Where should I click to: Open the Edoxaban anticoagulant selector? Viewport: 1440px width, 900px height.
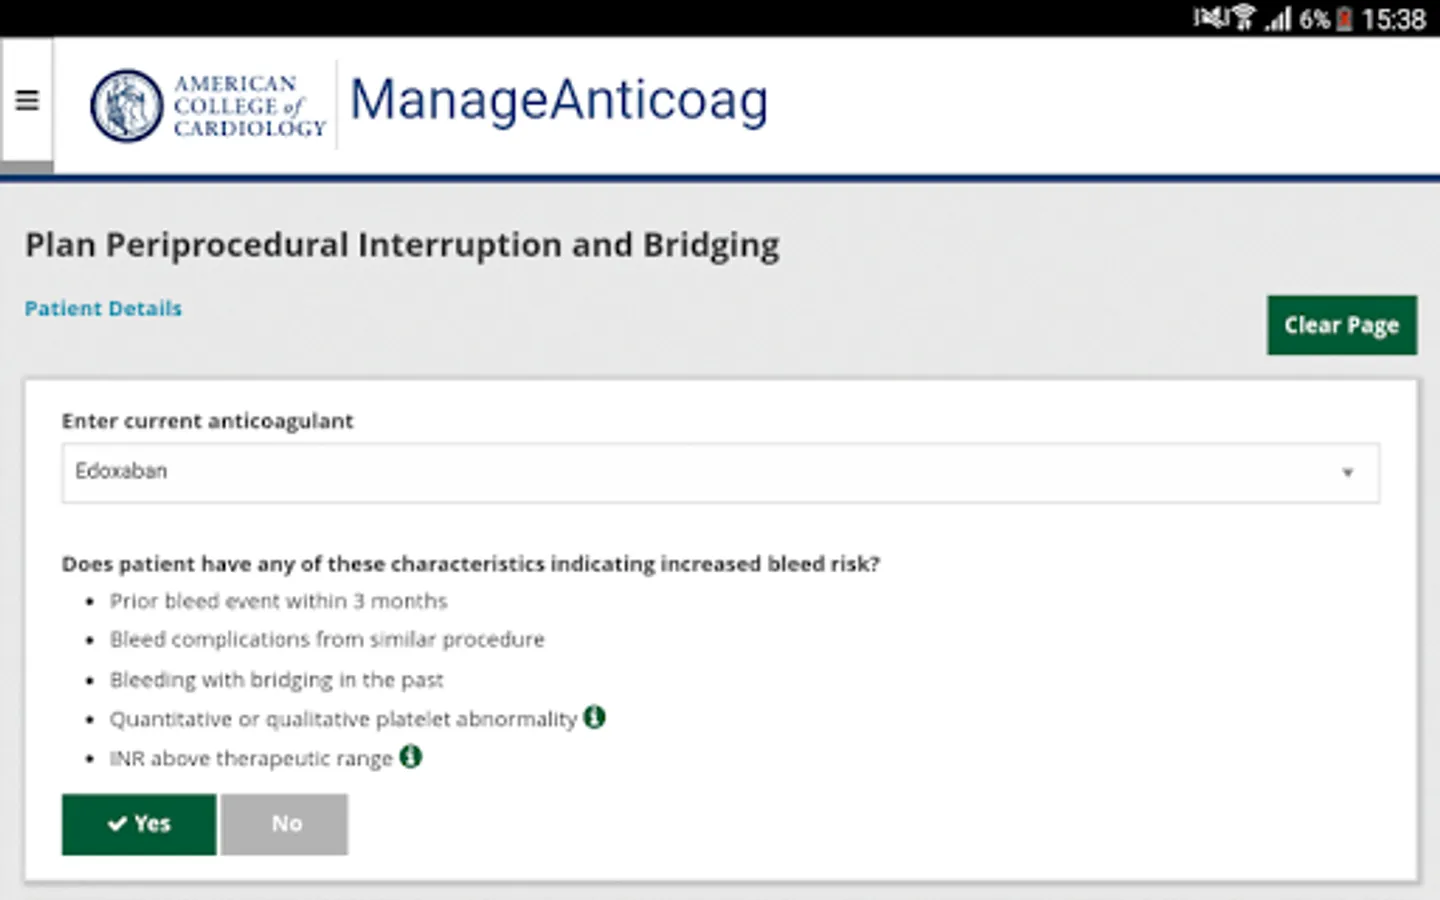720,473
